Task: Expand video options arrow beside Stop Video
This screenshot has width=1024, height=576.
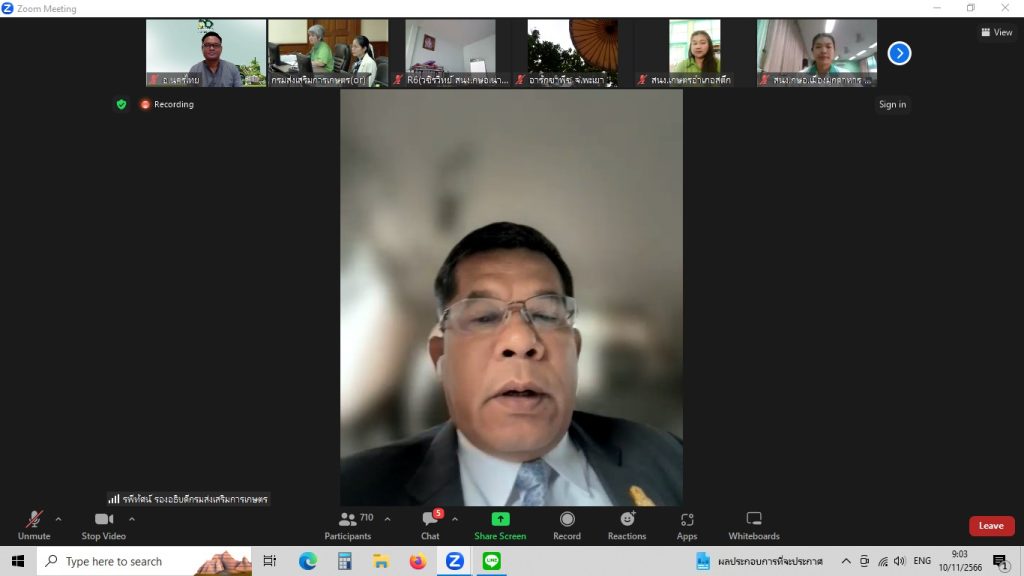Action: pos(132,519)
